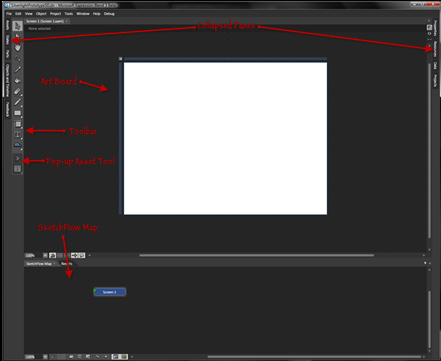Toggle artboard rendering effects button
441x361 pixels.
(52, 255)
